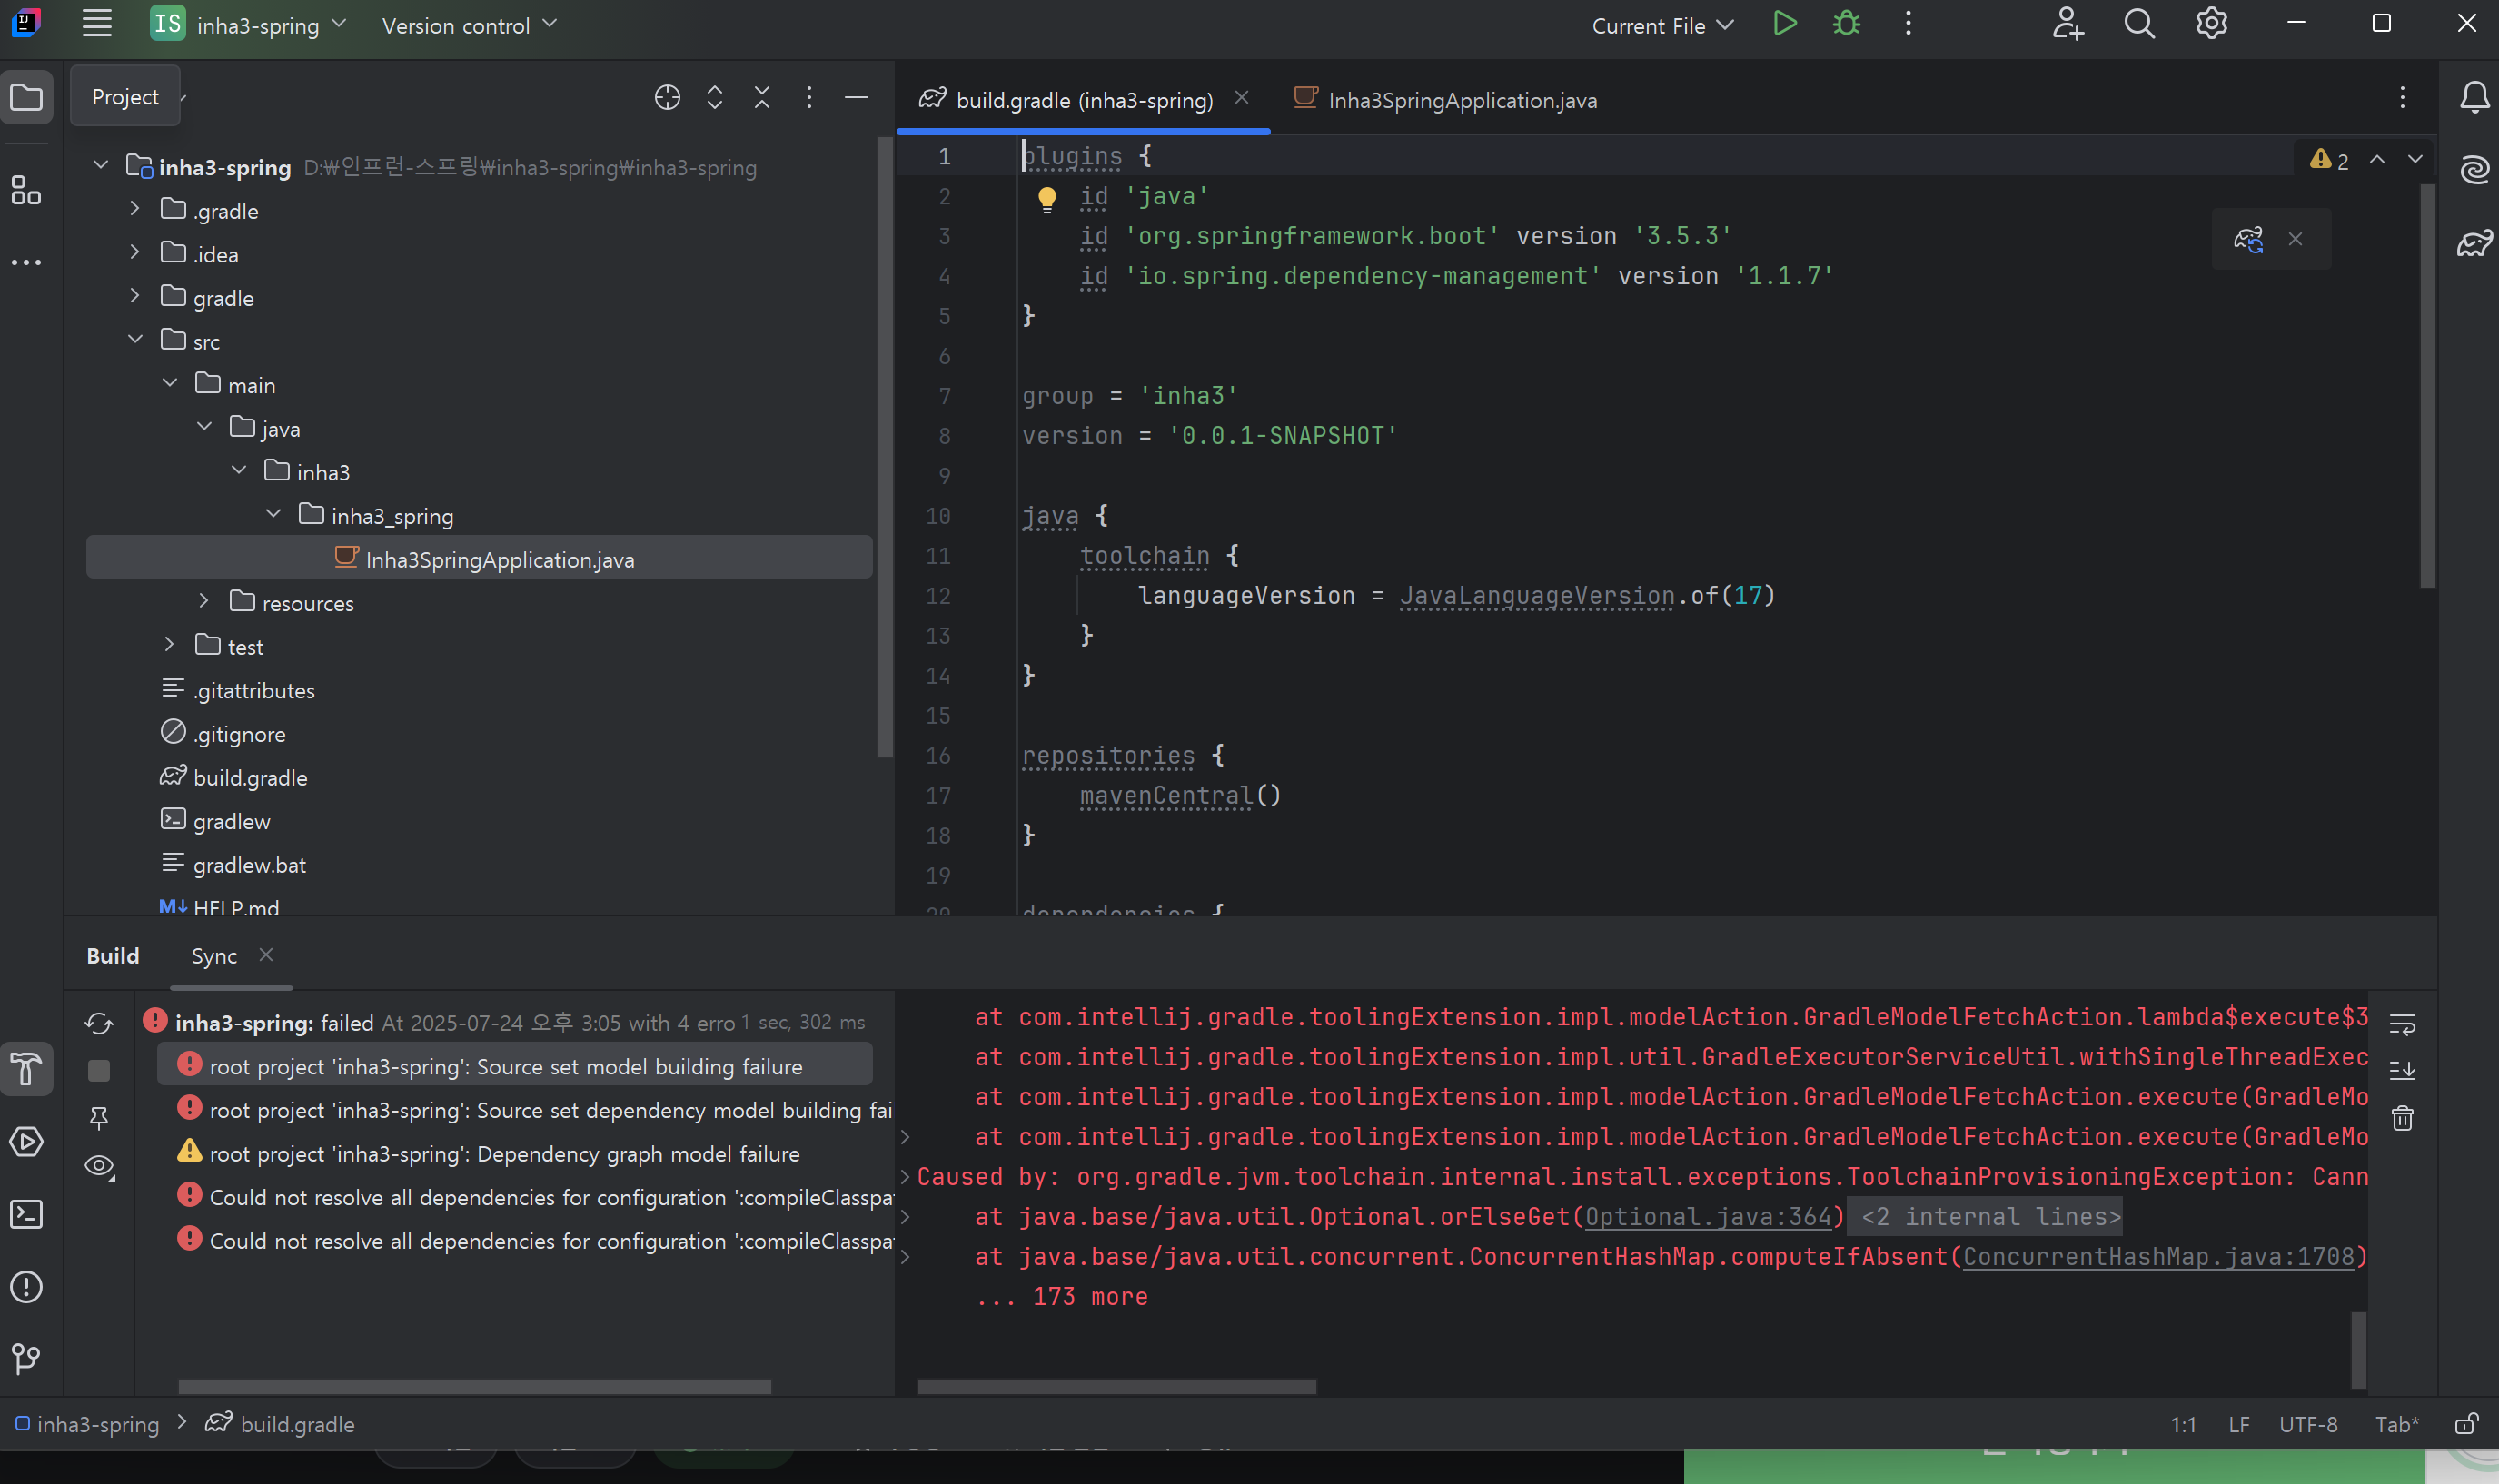Open Build tool window hammer icon
2499x1484 pixels.
pyautogui.click(x=27, y=1069)
